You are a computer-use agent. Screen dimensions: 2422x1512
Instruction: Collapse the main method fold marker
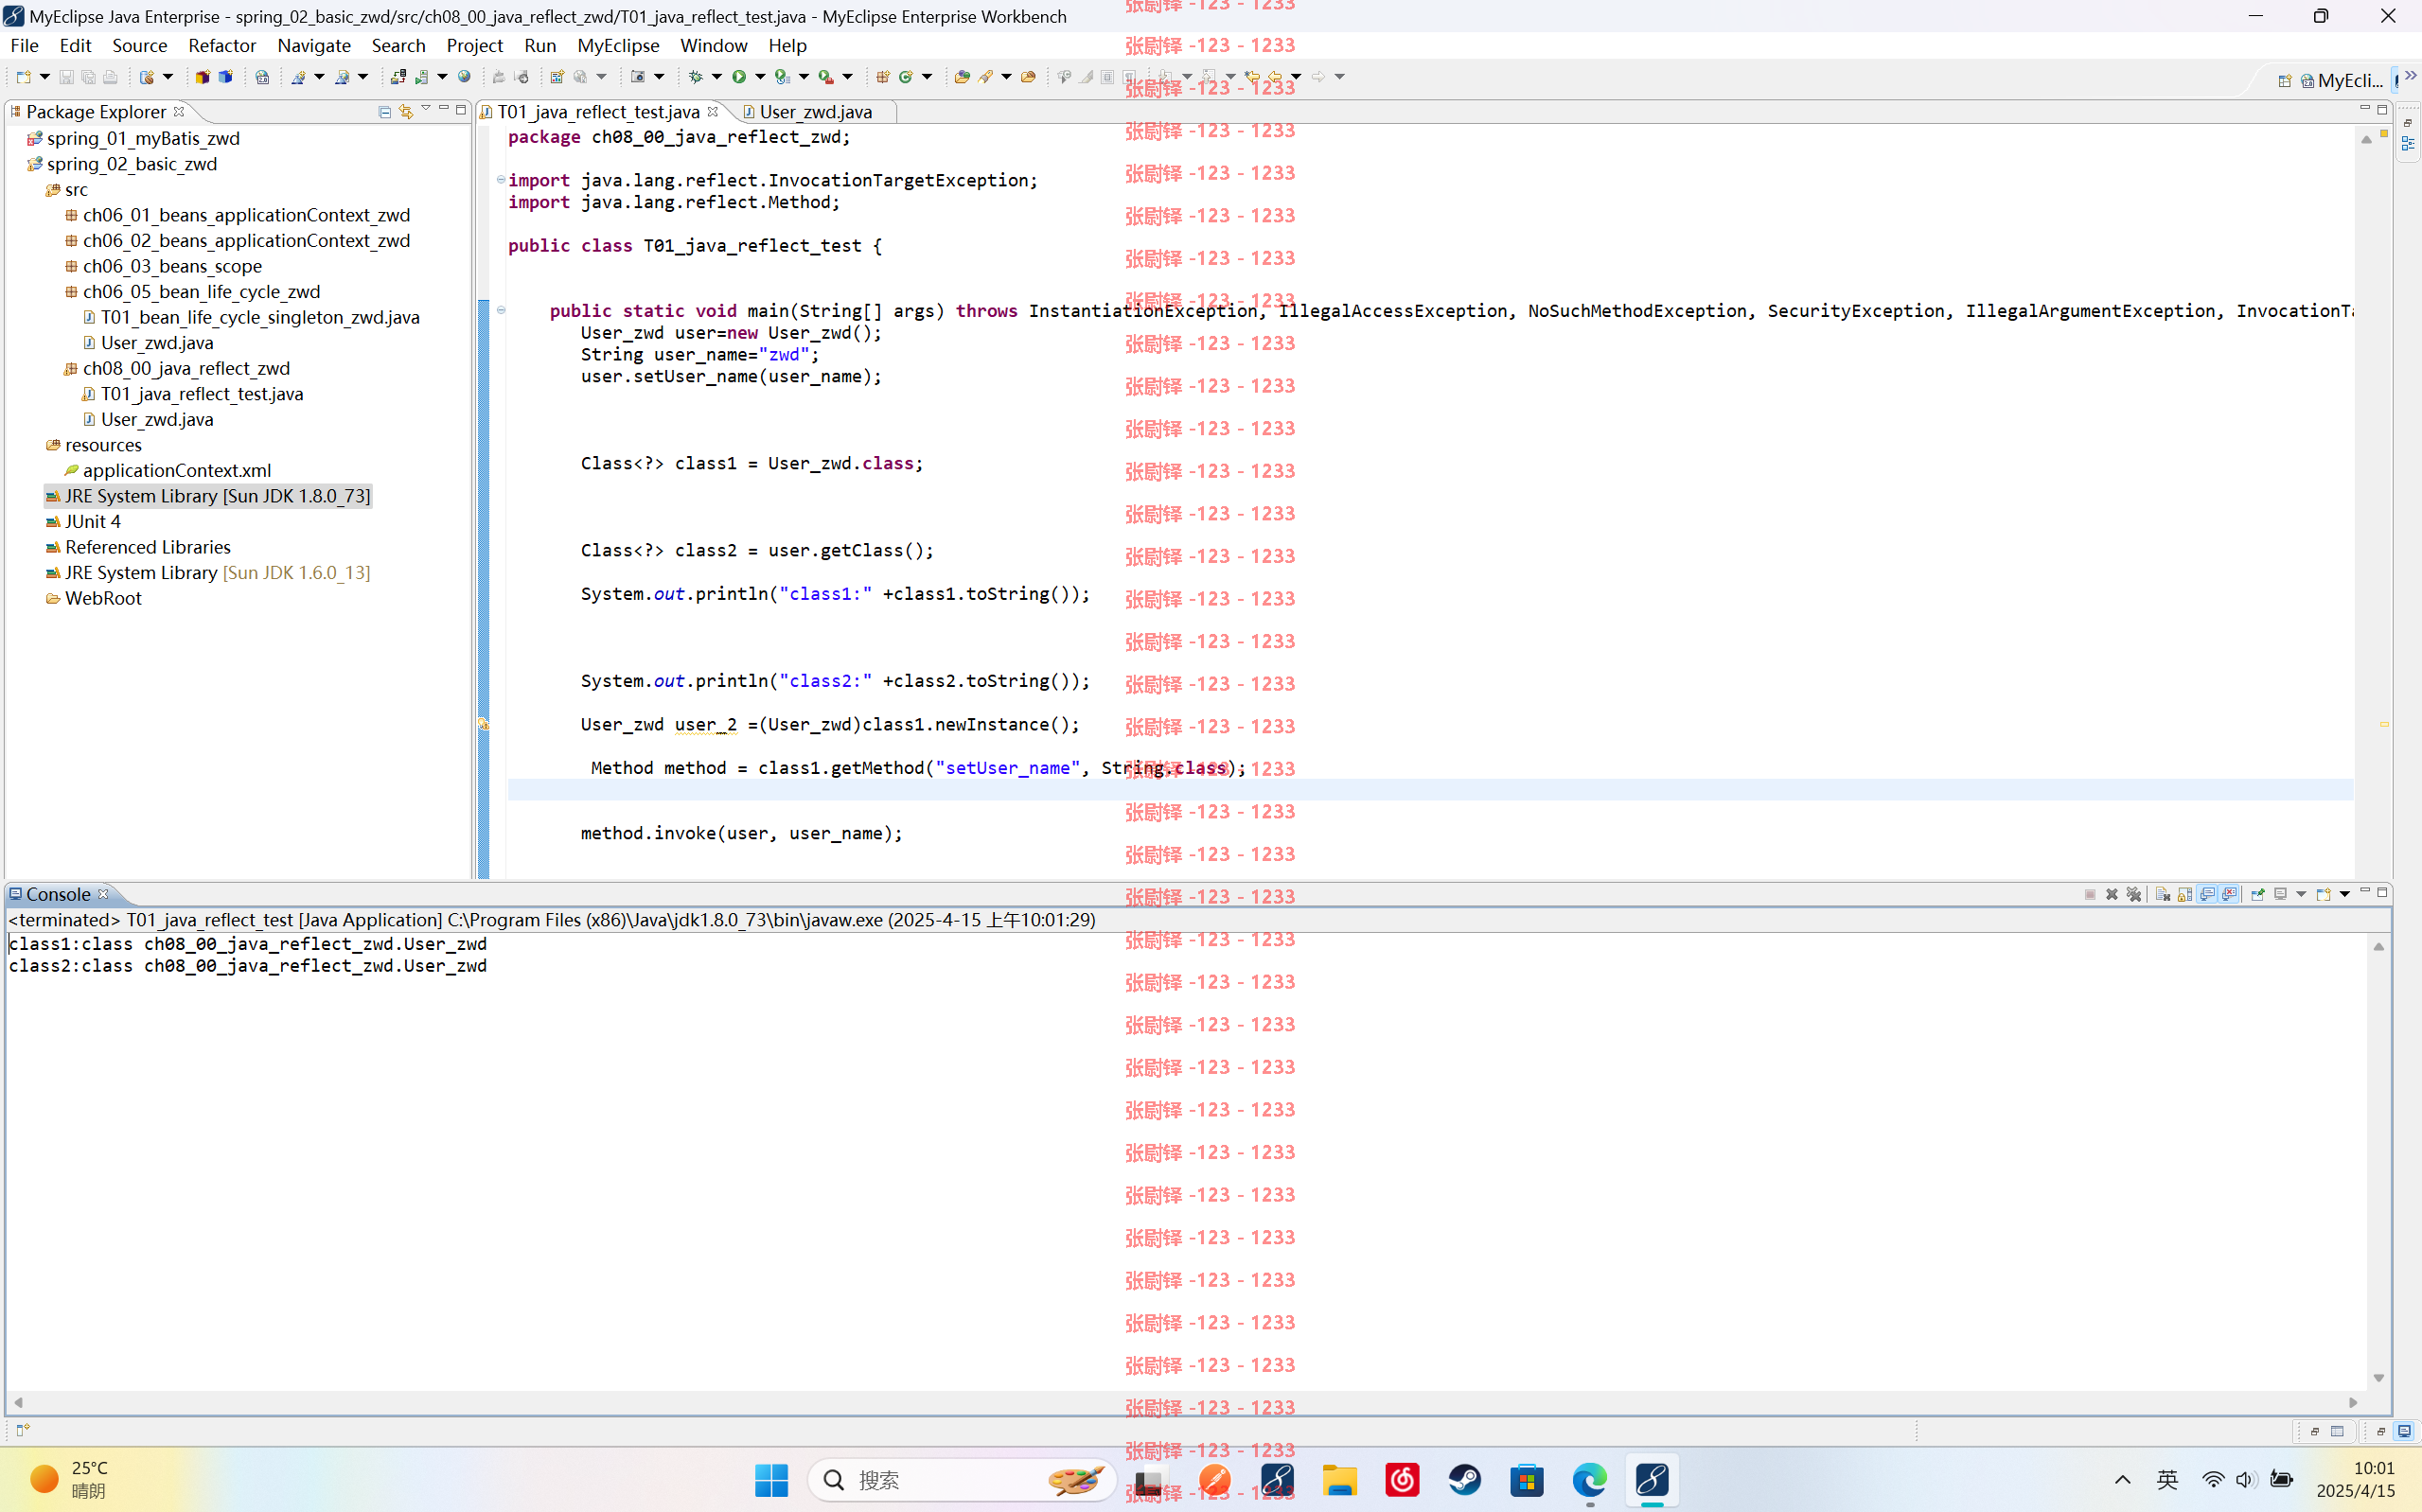(x=501, y=310)
